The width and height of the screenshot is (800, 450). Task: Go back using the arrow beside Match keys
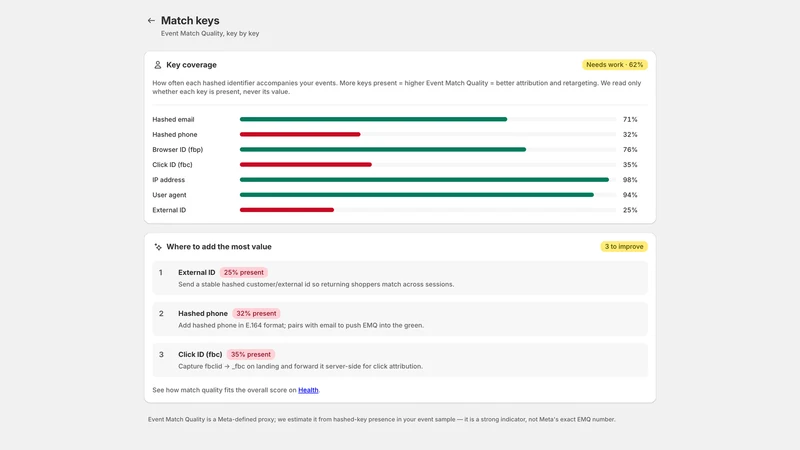click(151, 21)
